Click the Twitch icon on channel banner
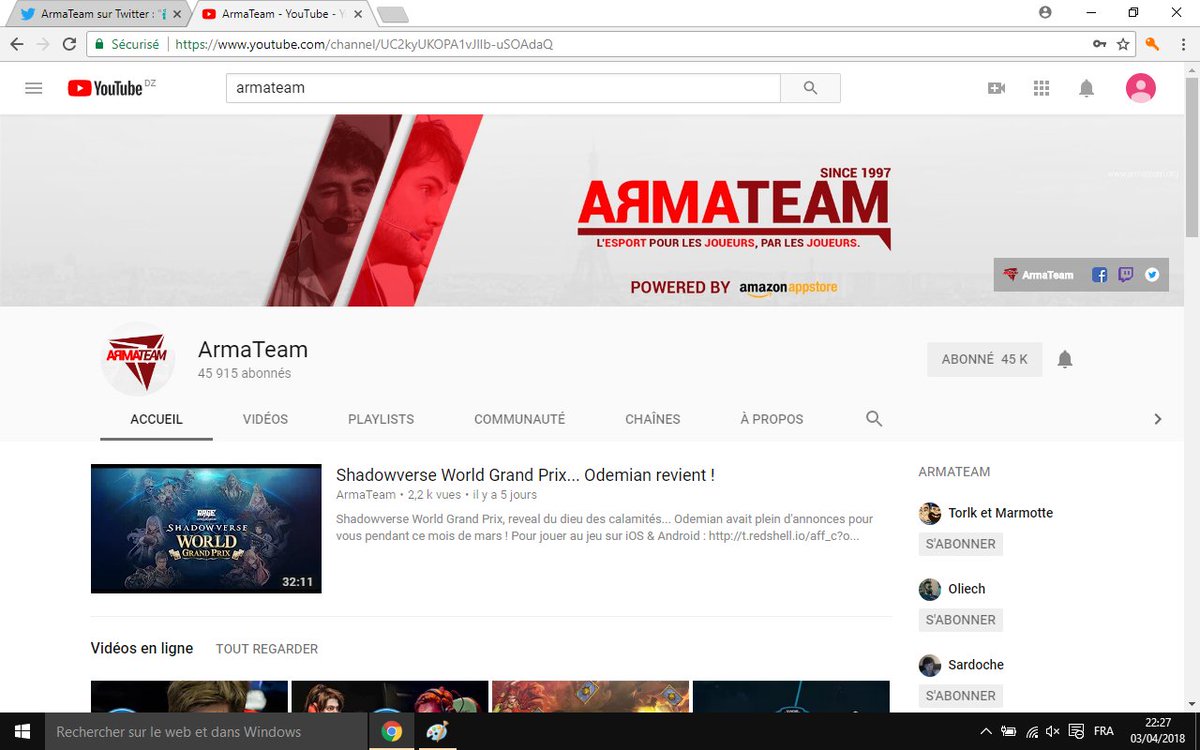Image resolution: width=1200 pixels, height=750 pixels. coord(1126,275)
